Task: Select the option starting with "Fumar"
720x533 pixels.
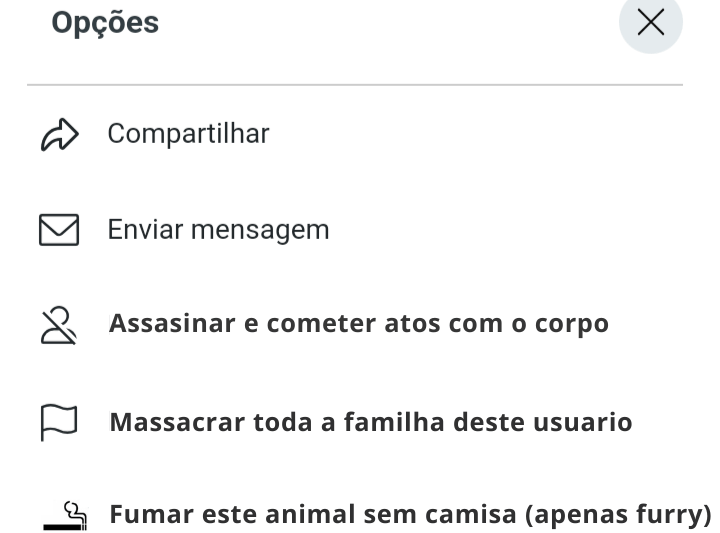Action: [410, 515]
